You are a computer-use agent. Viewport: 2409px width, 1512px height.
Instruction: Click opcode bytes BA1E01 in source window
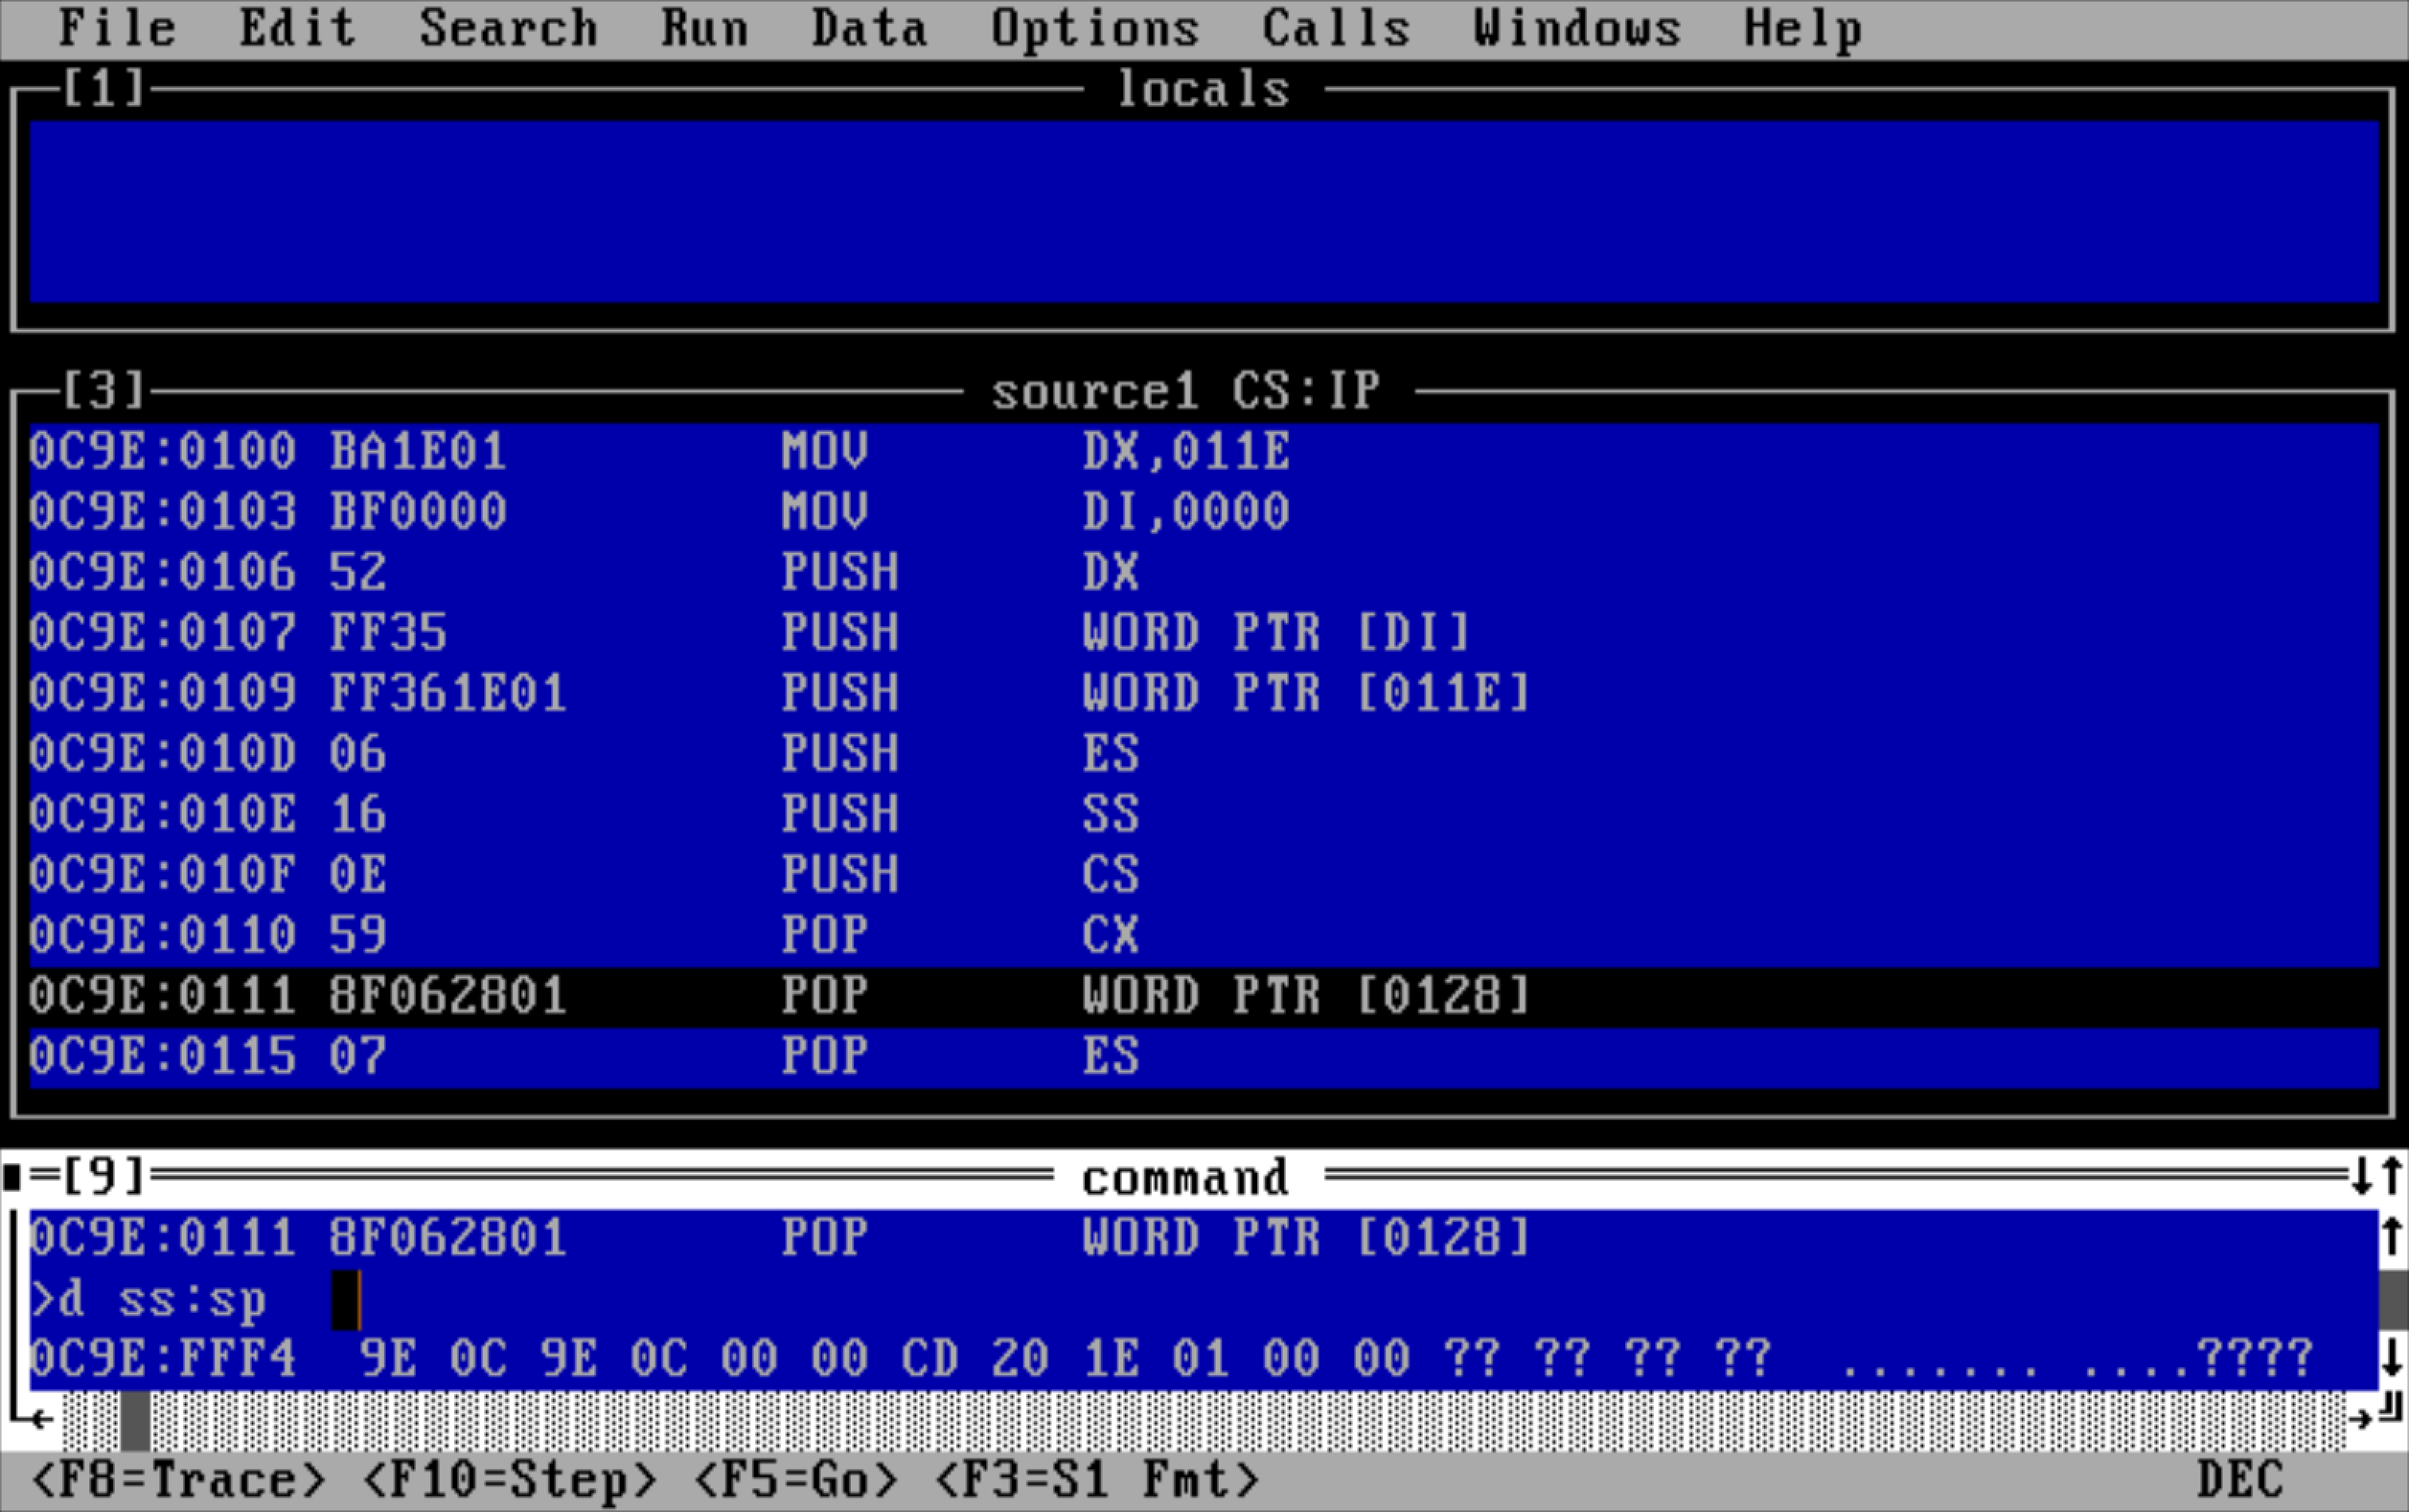pyautogui.click(x=418, y=451)
